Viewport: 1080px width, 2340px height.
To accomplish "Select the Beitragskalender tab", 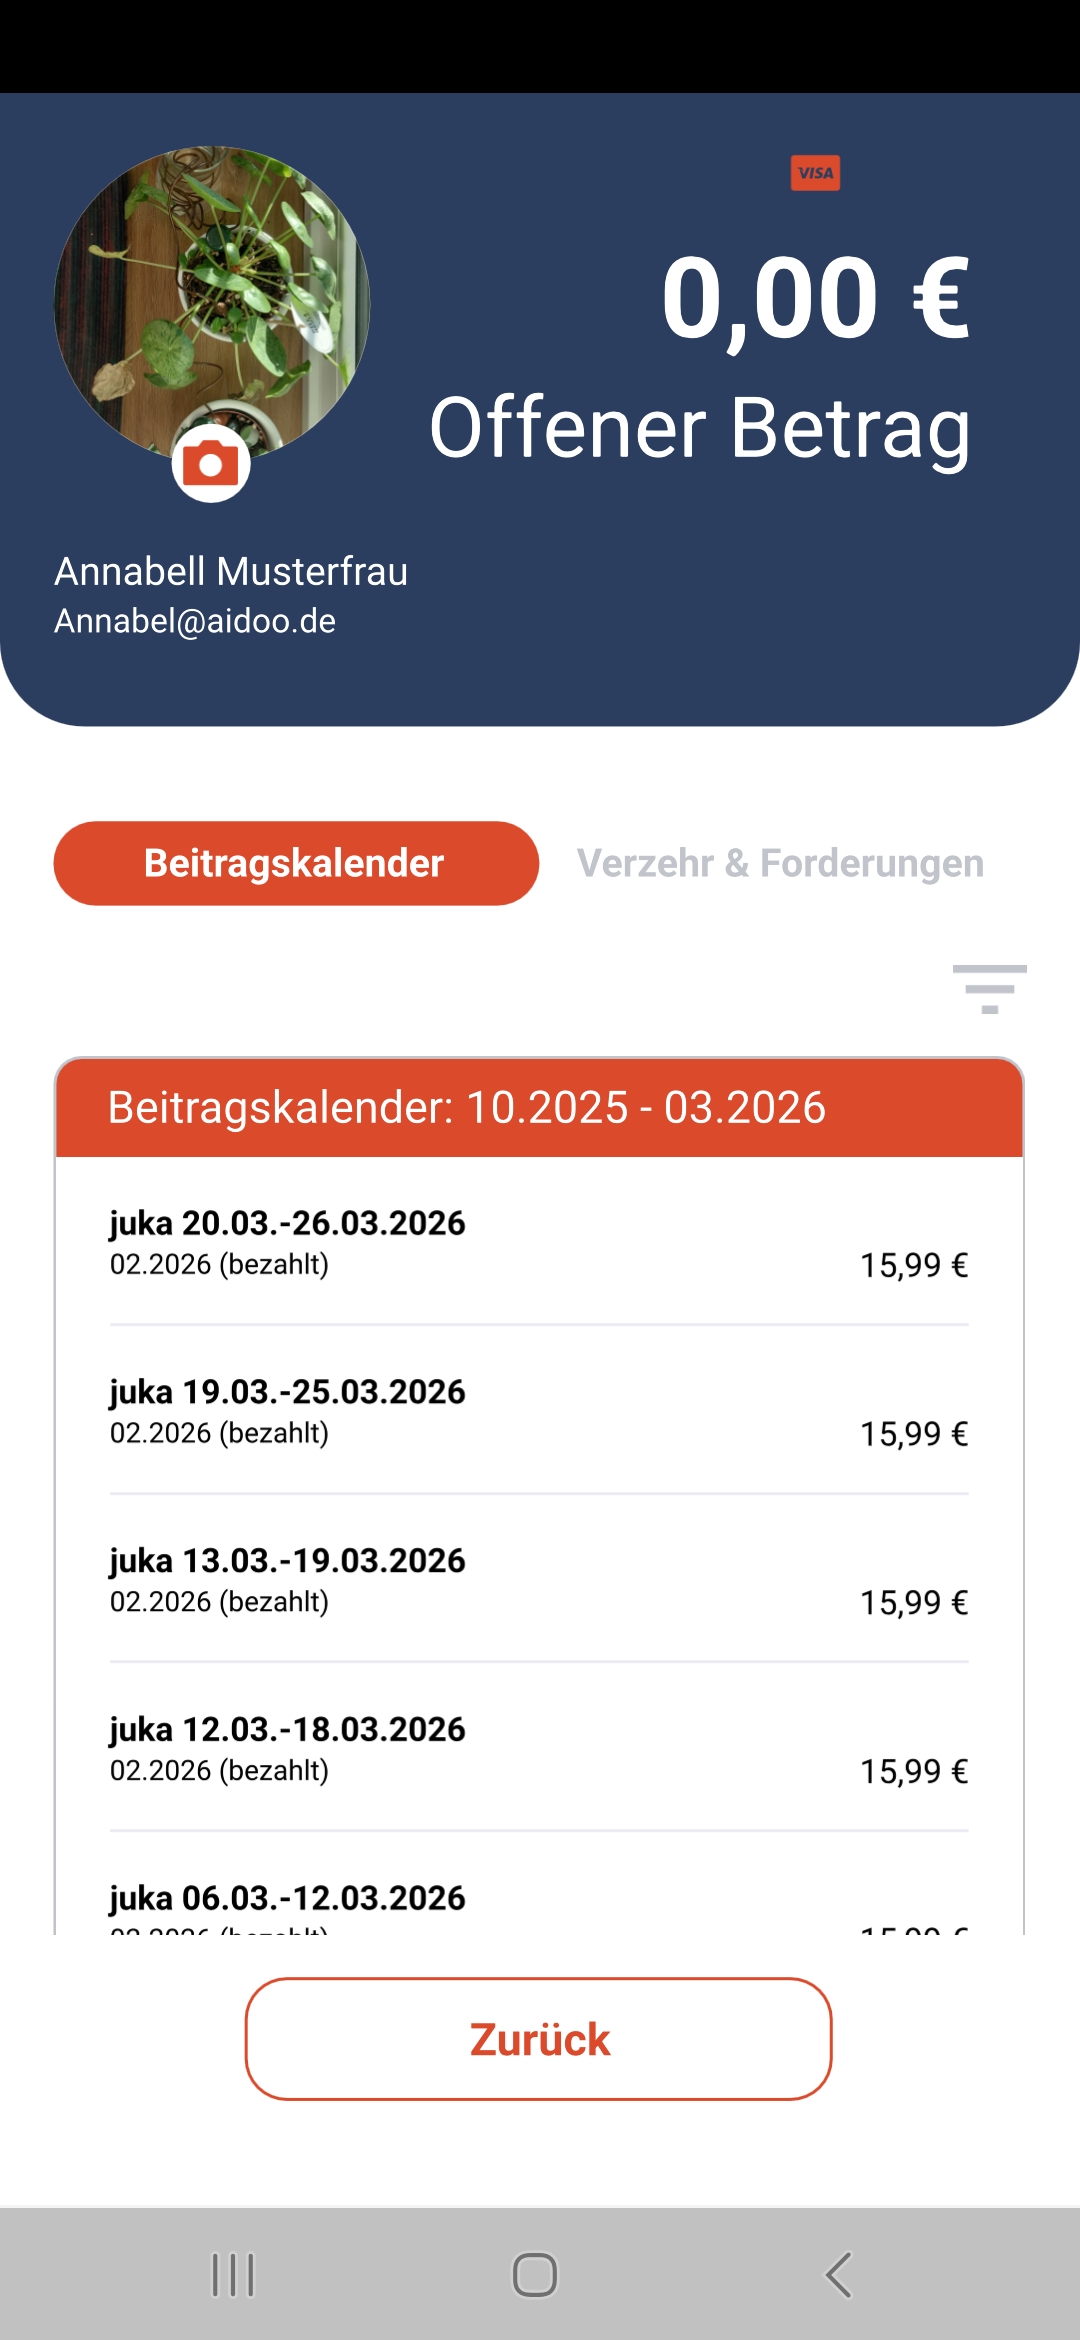I will pyautogui.click(x=296, y=863).
